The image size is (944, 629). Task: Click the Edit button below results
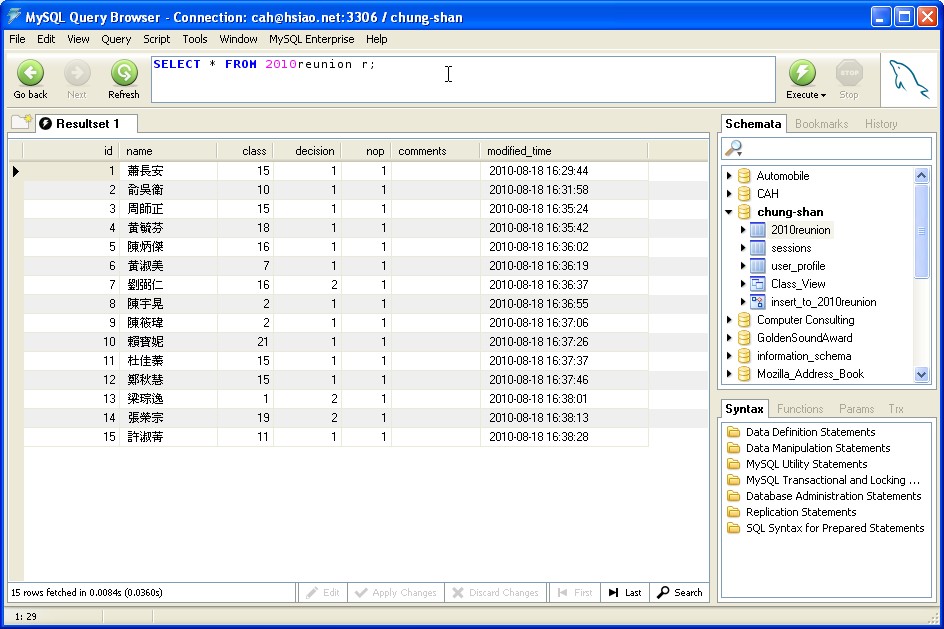click(323, 592)
